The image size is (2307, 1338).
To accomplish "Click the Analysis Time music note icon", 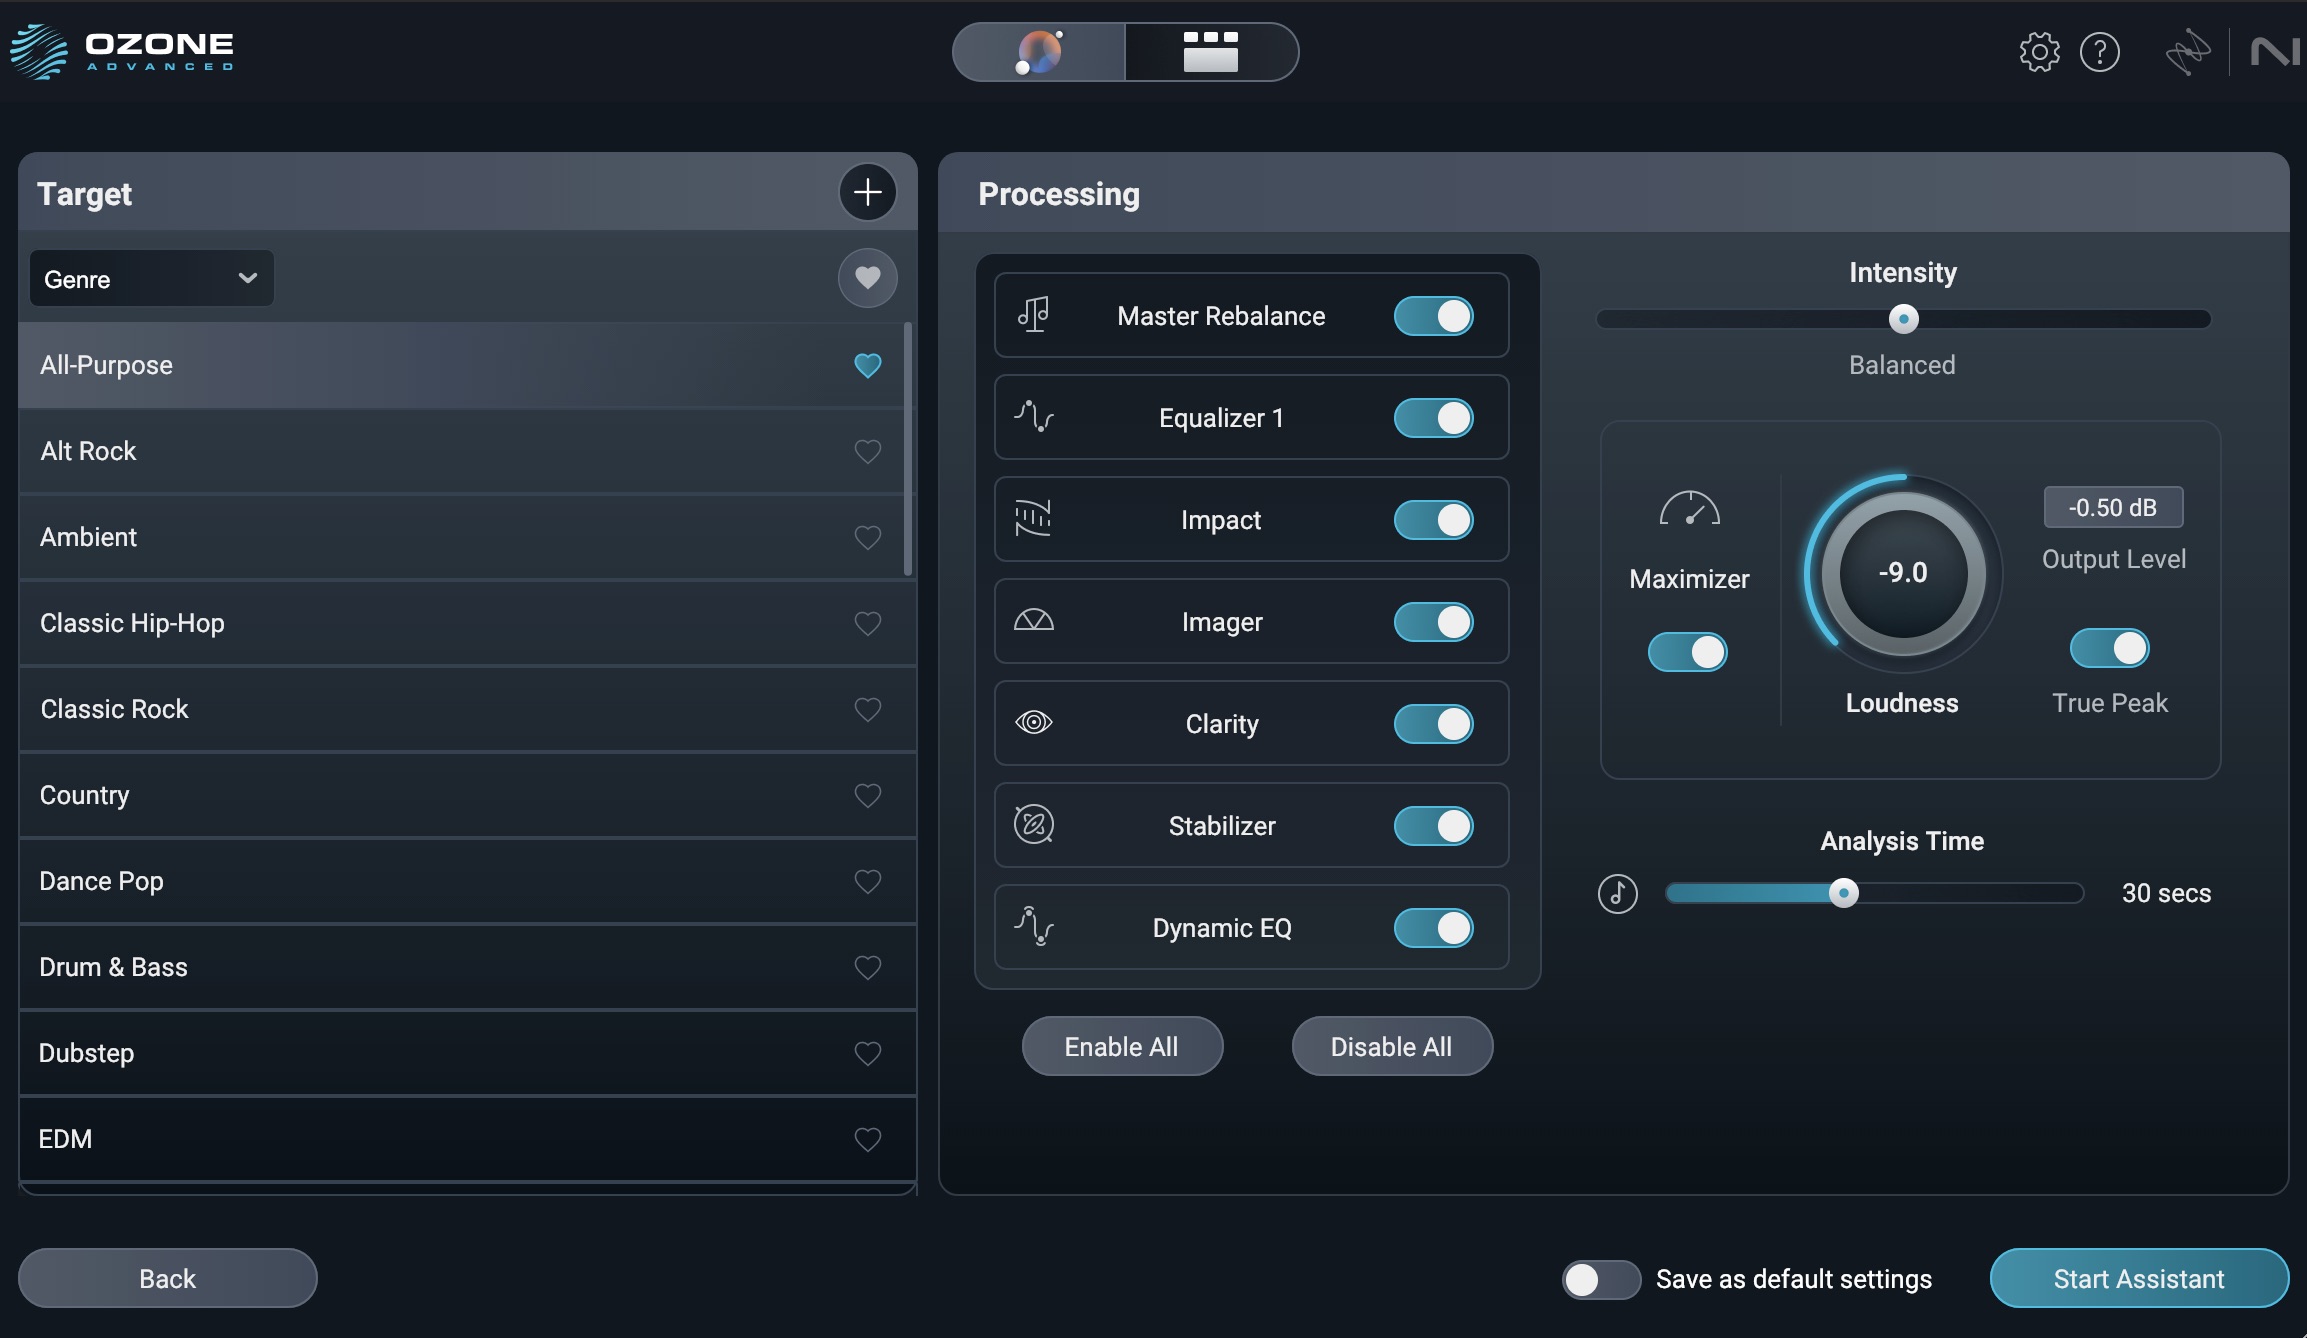I will coord(1617,893).
